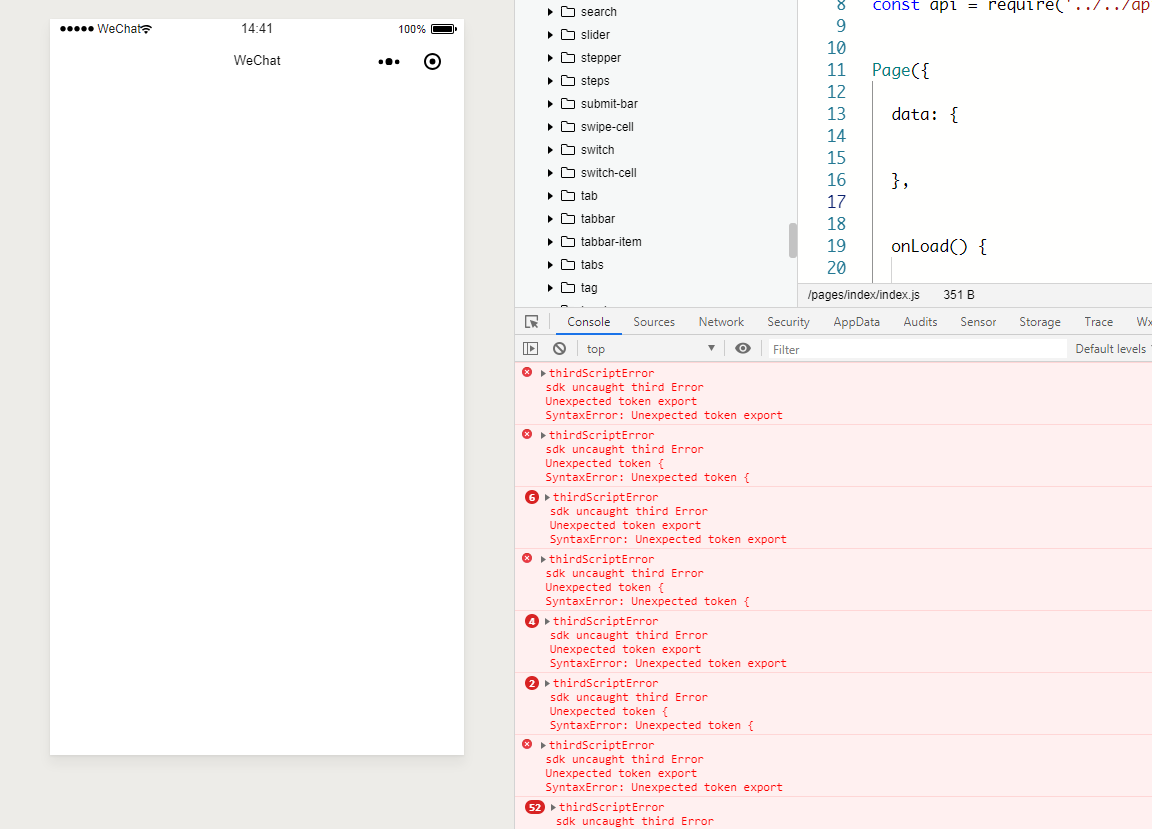1152x829 pixels.
Task: Expand the thirdScriptError entry repeated 52 times
Action: click(x=553, y=808)
